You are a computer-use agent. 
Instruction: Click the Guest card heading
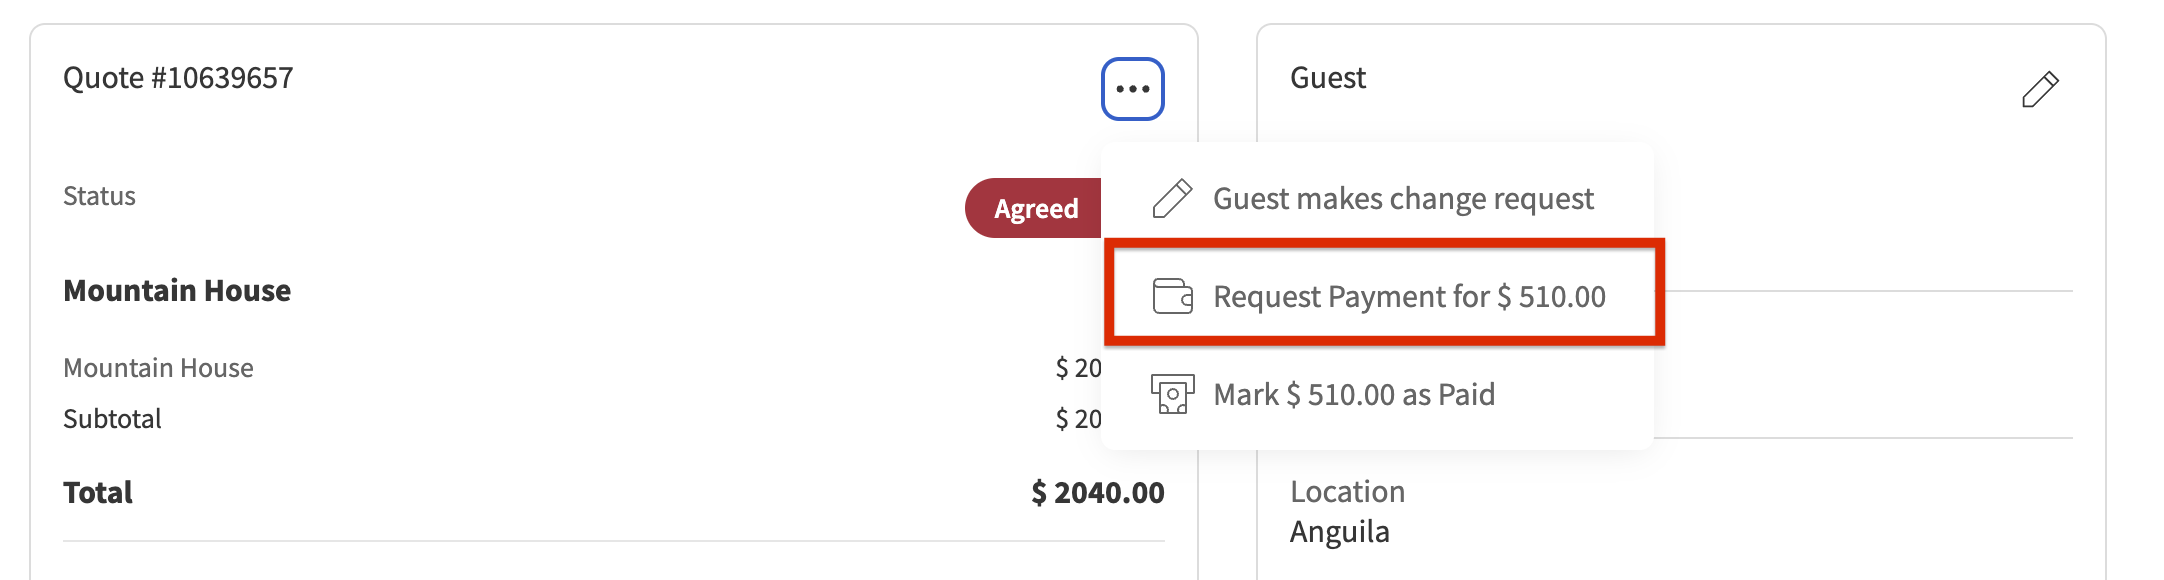point(1327,78)
